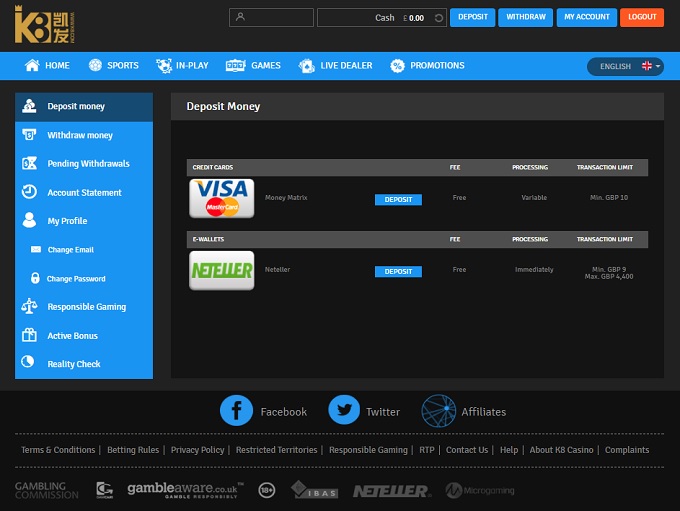This screenshot has width=680, height=511.
Task: Refresh the cash balance icon
Action: 438,18
